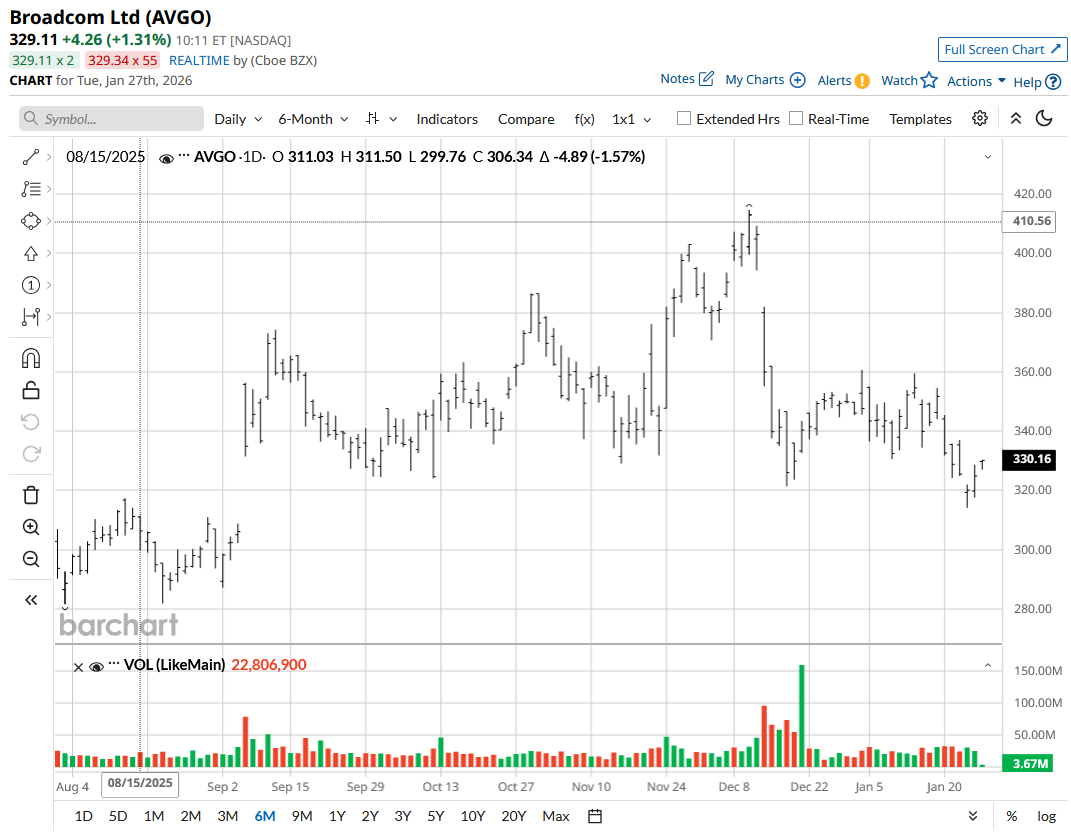Open AVGO series options ellipsis
Screen dimensions: 1071x839
tap(183, 155)
